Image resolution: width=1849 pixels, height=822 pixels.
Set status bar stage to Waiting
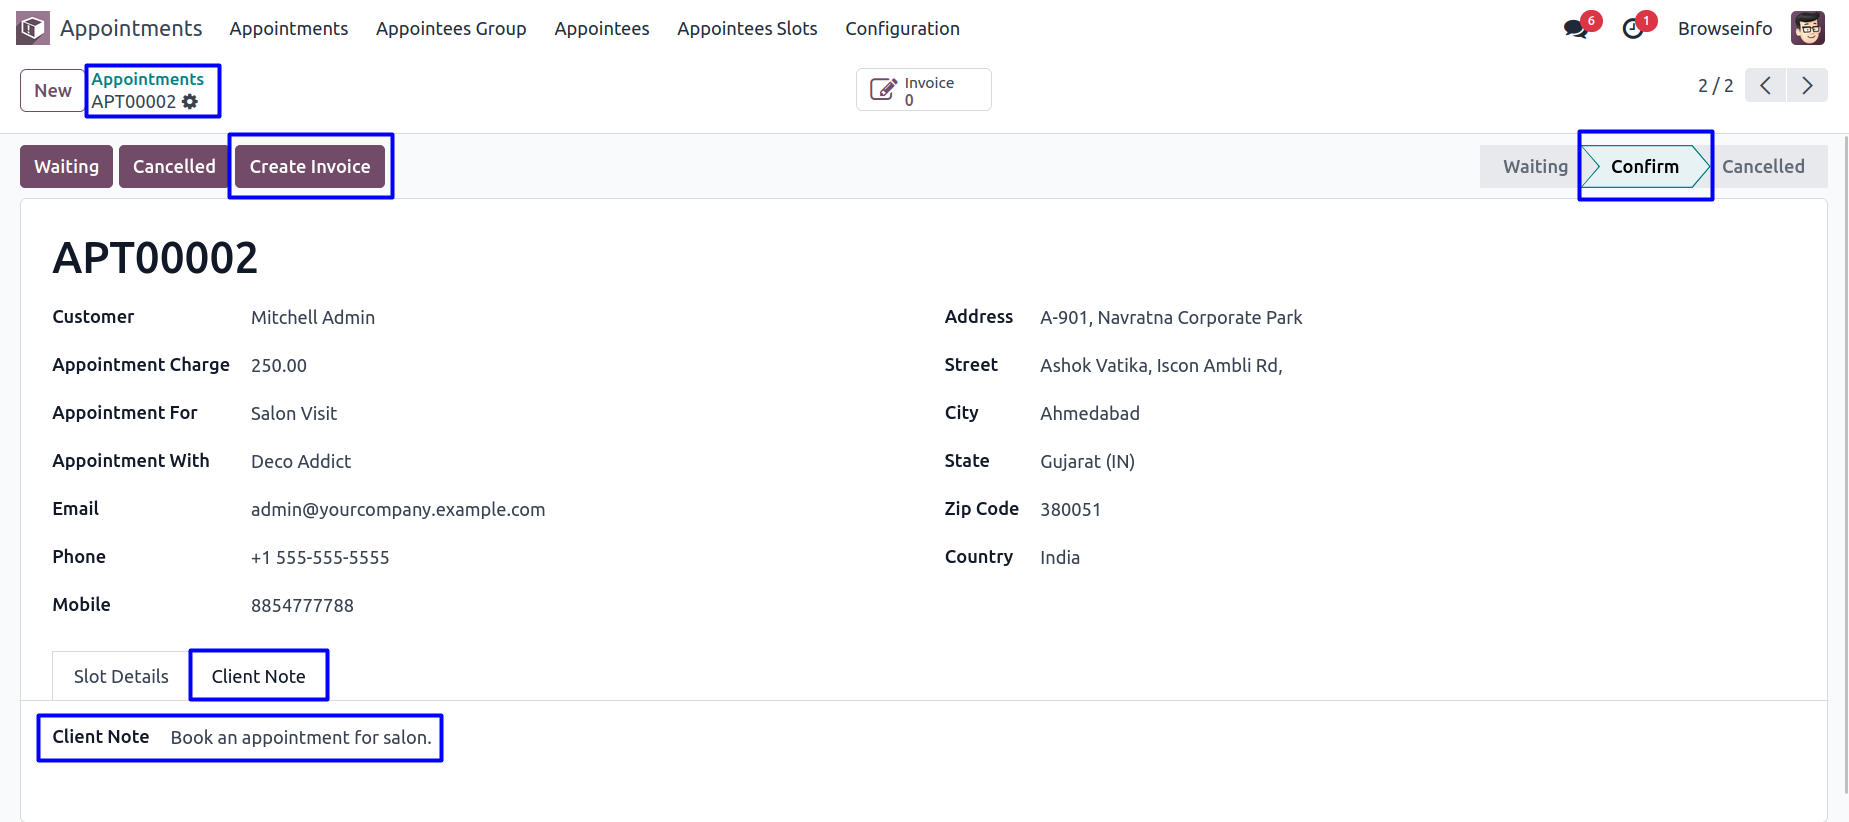pos(1534,167)
